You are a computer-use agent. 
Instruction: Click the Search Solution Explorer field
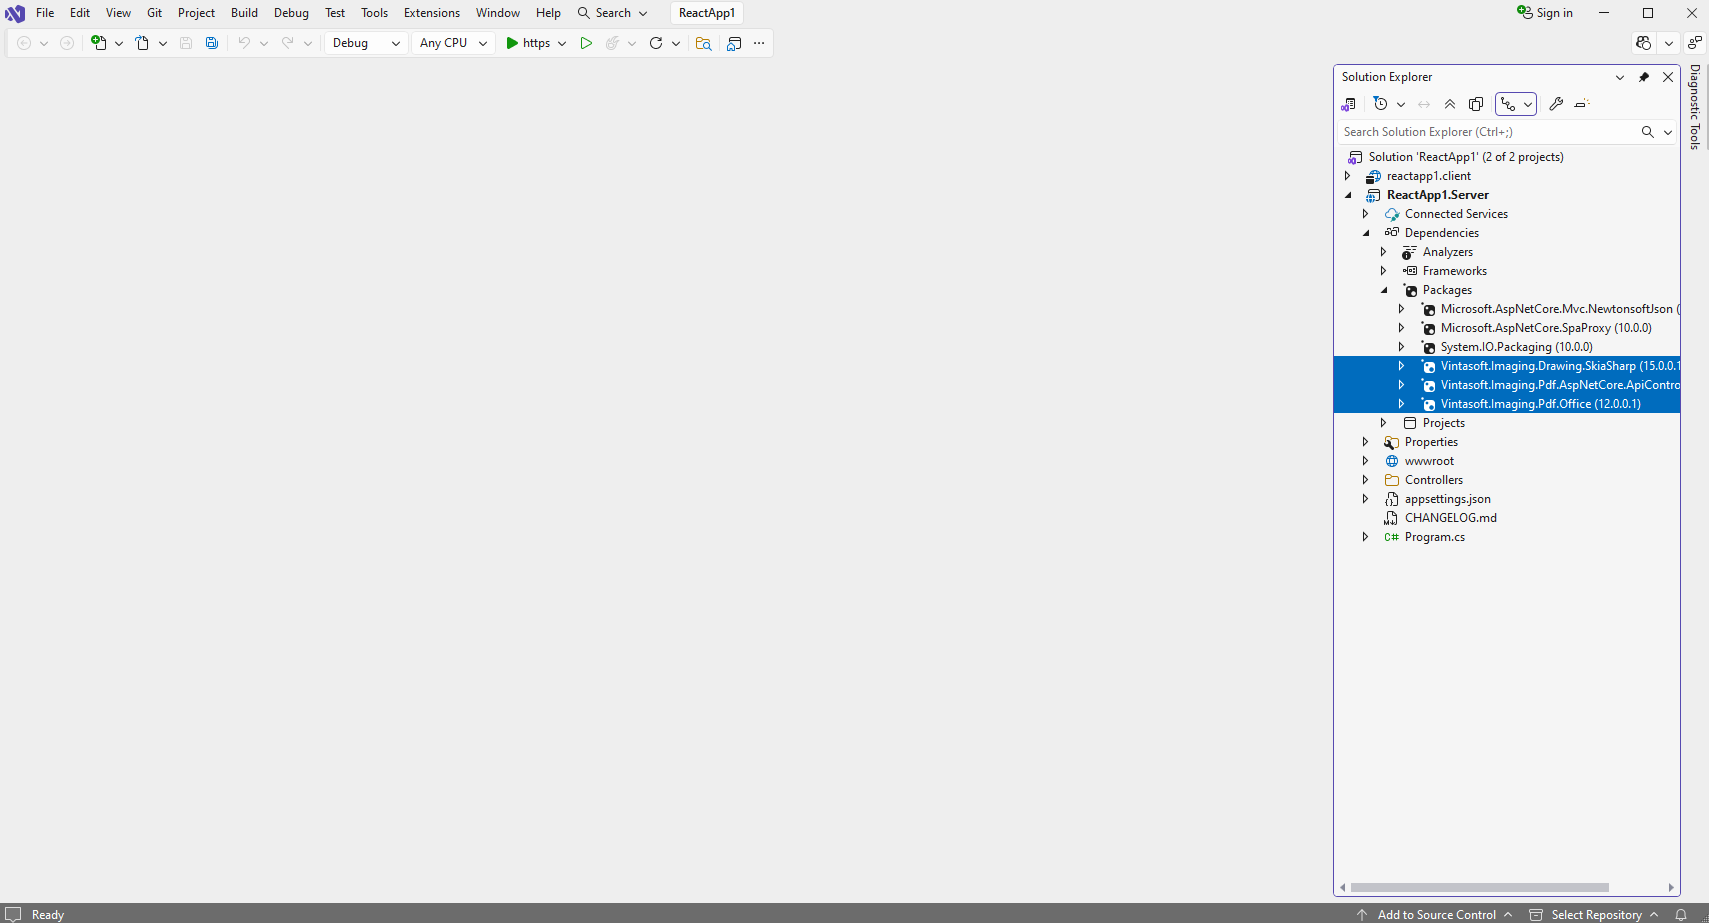point(1486,132)
